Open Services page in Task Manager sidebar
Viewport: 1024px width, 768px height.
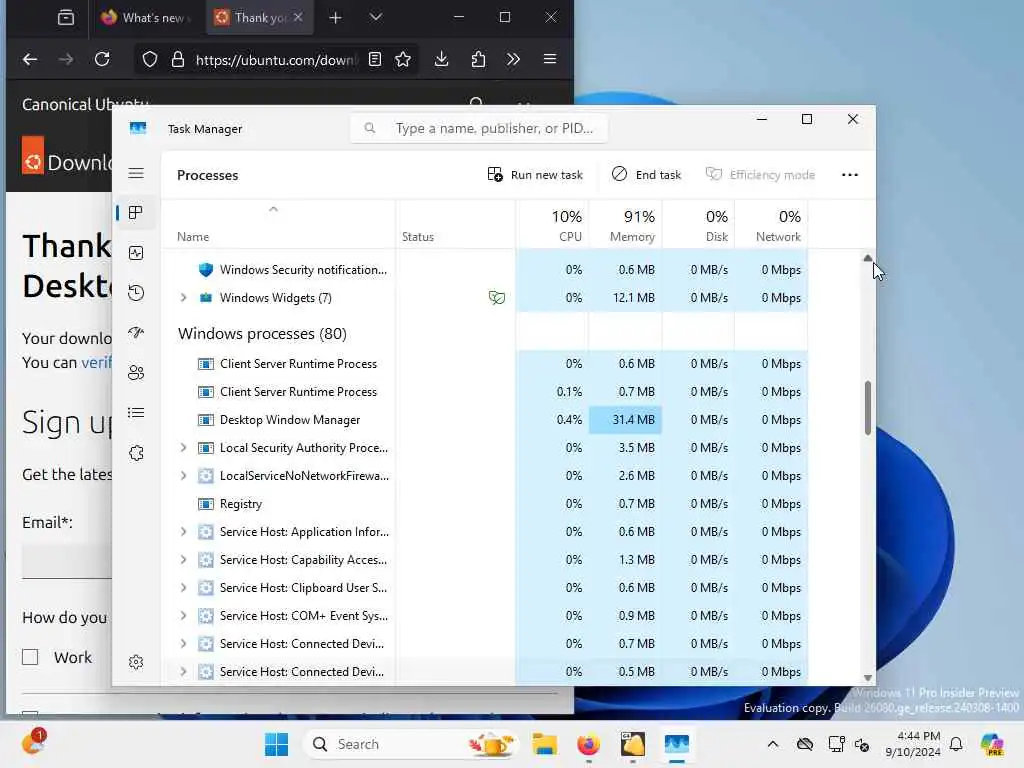[136, 453]
